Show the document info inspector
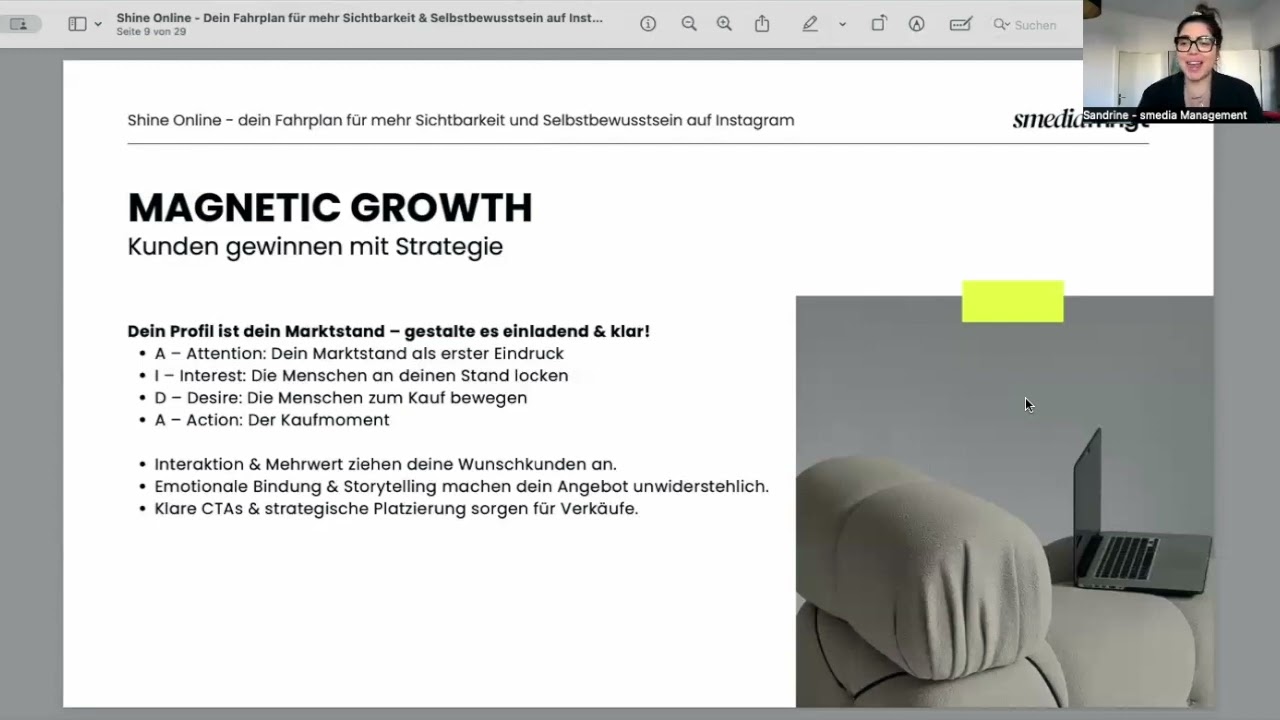This screenshot has width=1280, height=720. tap(648, 24)
